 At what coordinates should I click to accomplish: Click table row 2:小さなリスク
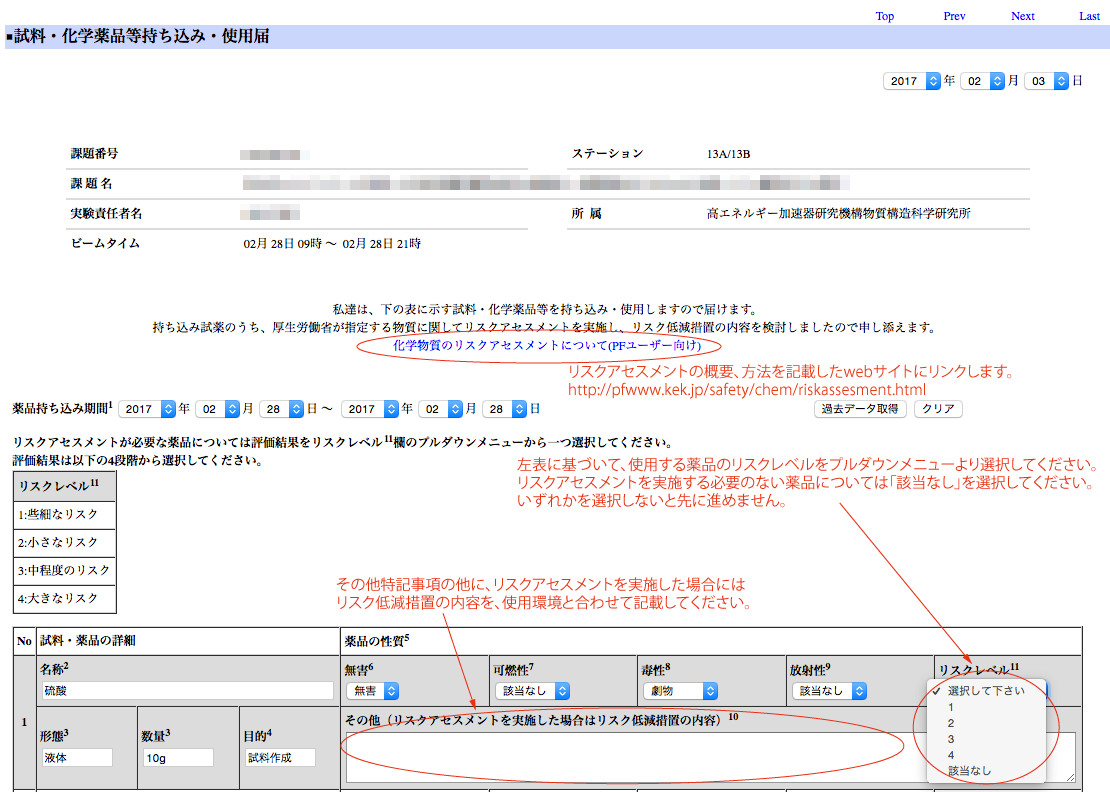(64, 543)
